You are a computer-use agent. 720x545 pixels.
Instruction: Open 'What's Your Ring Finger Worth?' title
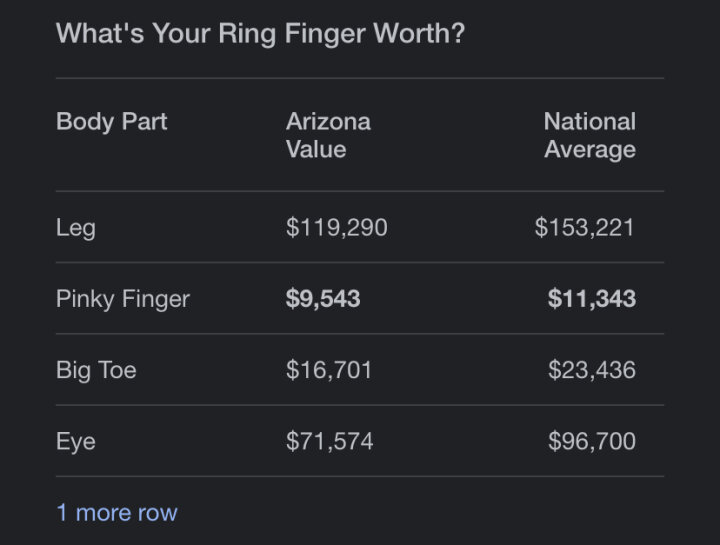260,34
